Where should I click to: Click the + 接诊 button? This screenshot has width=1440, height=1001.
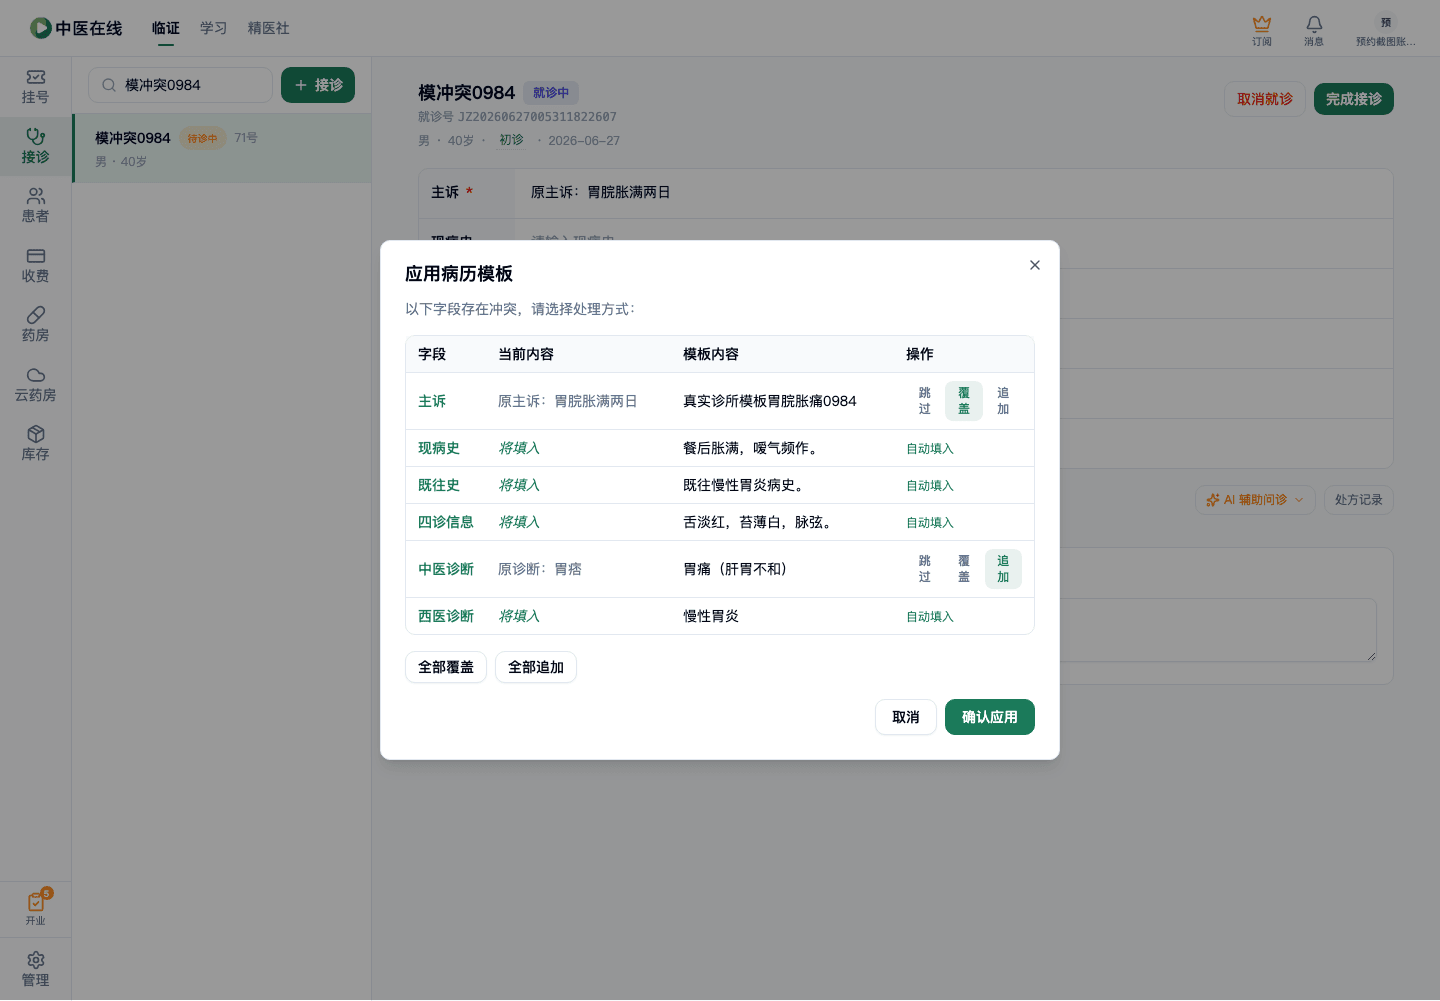(318, 85)
